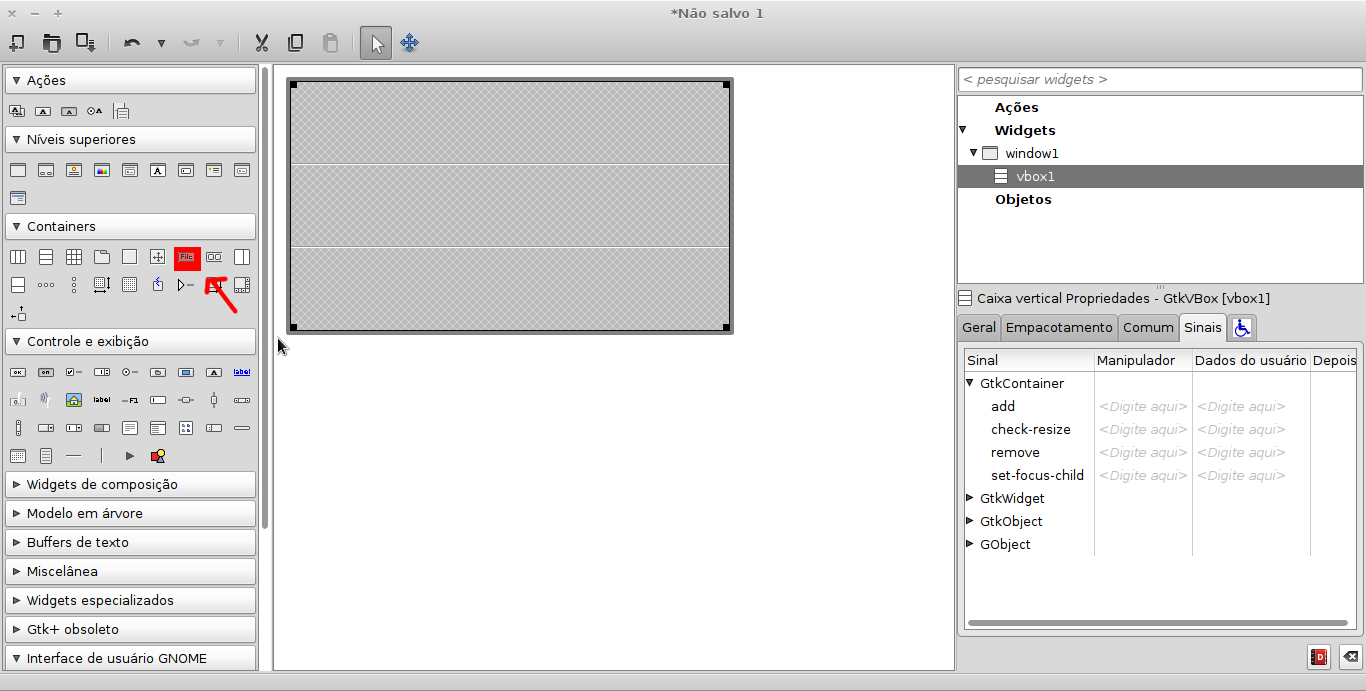Choose the Expander container icon
This screenshot has width=1366, height=691.
click(x=186, y=285)
